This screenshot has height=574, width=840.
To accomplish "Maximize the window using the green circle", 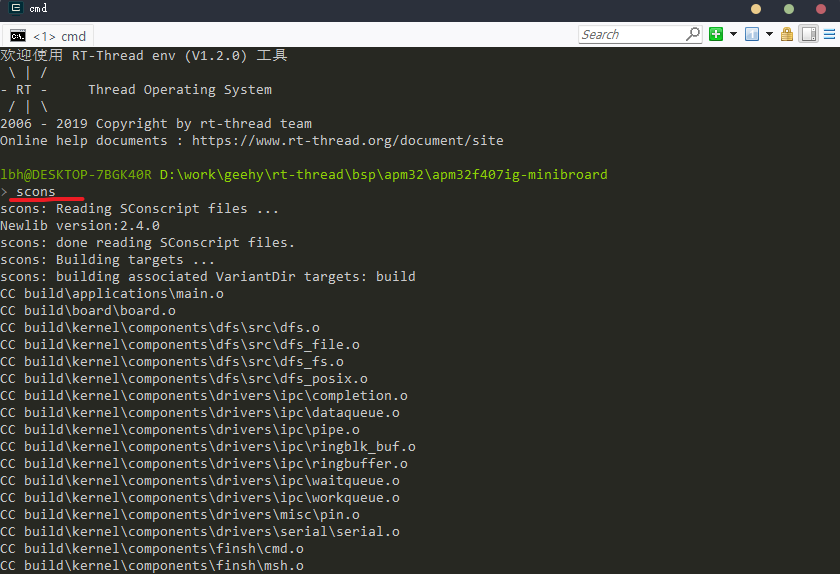I will (789, 9).
